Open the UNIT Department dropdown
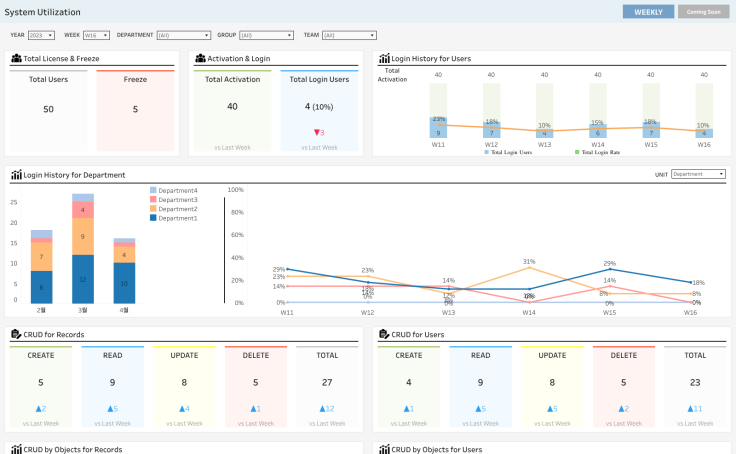736x454 pixels. 698,174
